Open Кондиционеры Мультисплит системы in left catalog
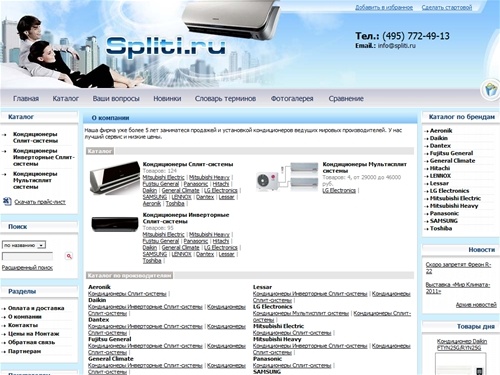The image size is (500, 375). (35, 180)
